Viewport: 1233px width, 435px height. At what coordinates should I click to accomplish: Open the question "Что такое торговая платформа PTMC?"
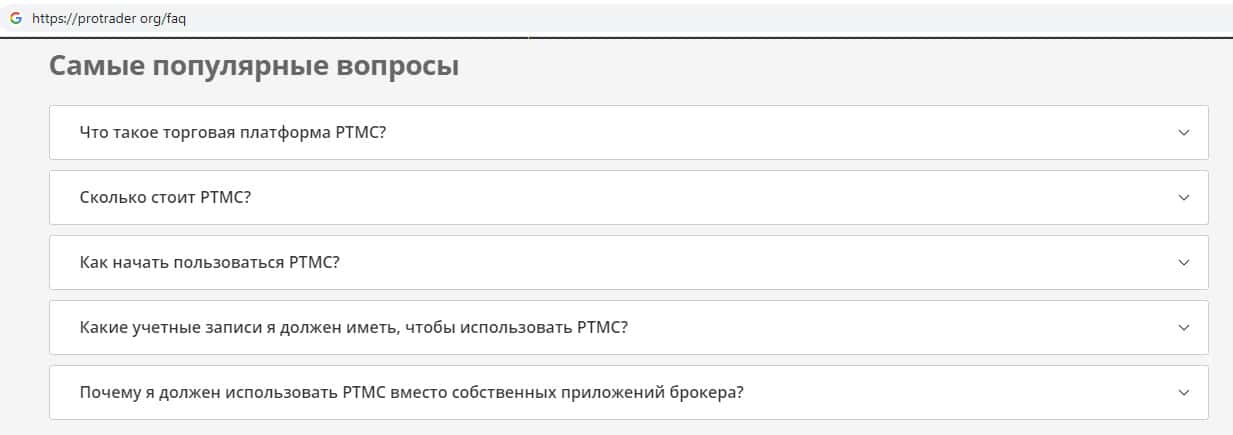(x=233, y=132)
